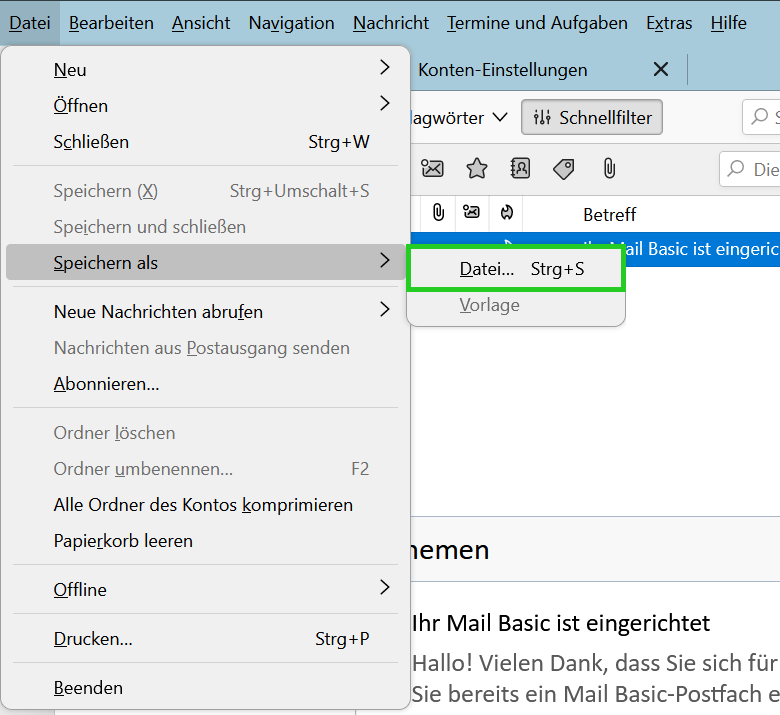Expand Neue Nachrichten abrufen submenu
Screen dimensions: 780x715
point(205,311)
